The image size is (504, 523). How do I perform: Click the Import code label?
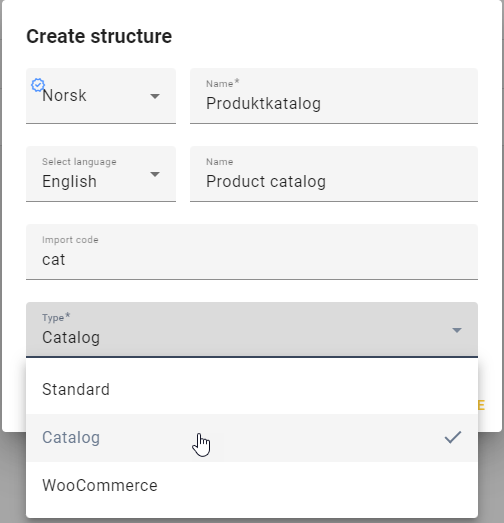pos(70,240)
